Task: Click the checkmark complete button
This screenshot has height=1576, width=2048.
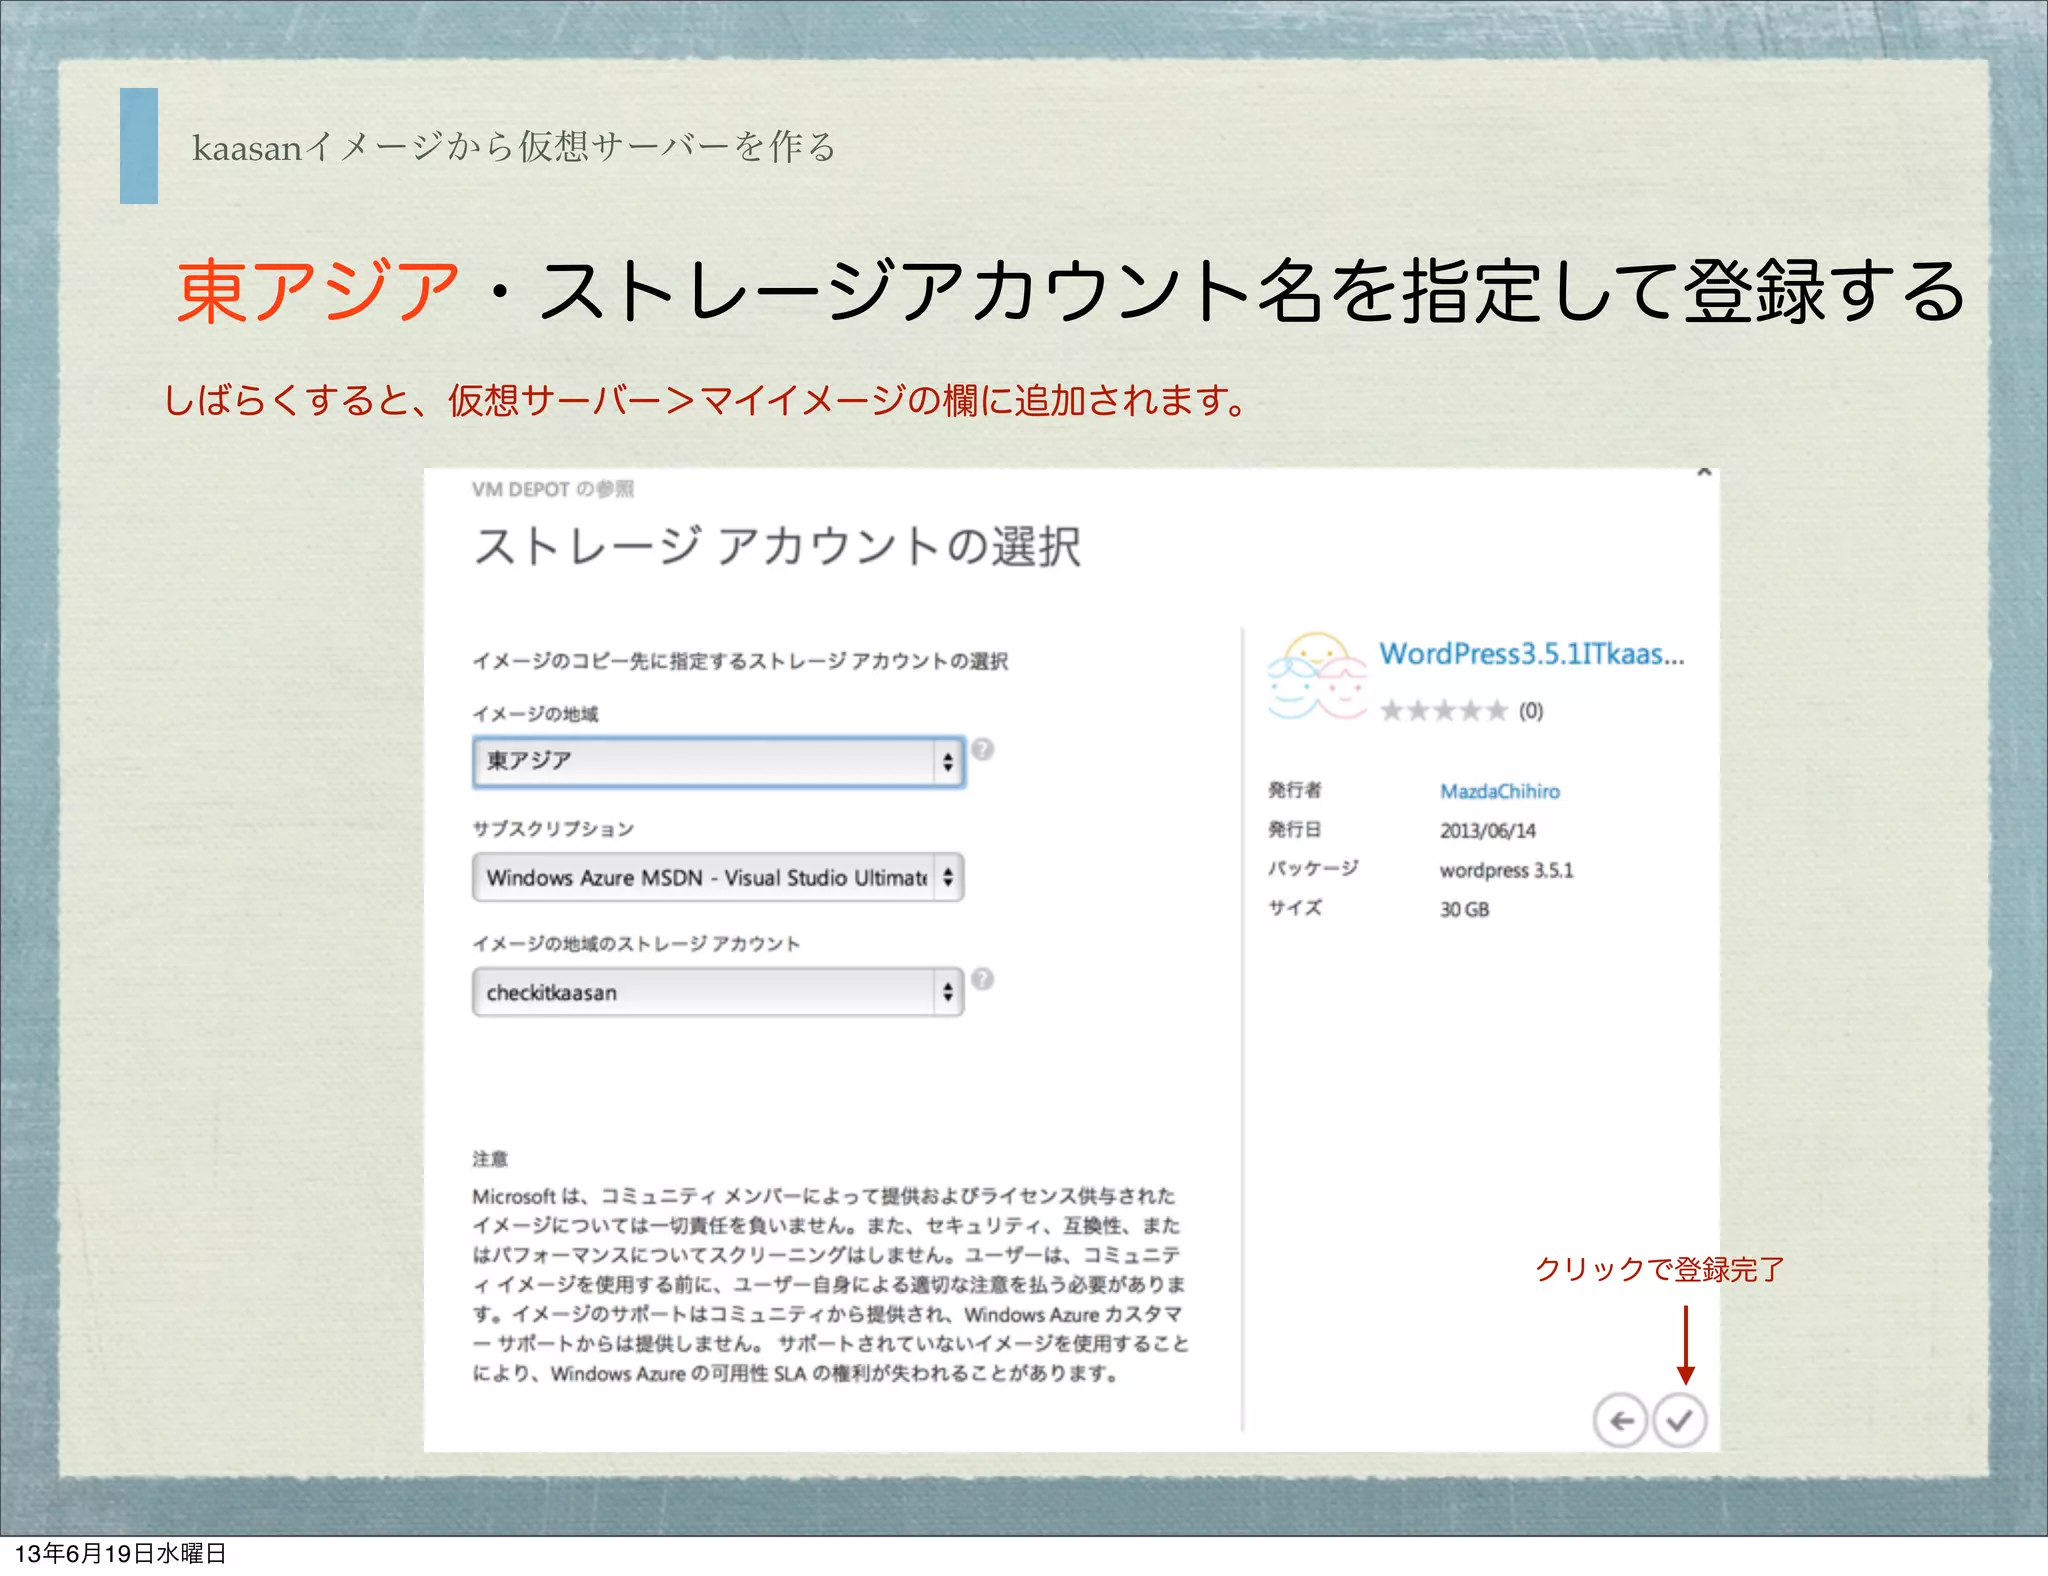Action: 1680,1419
